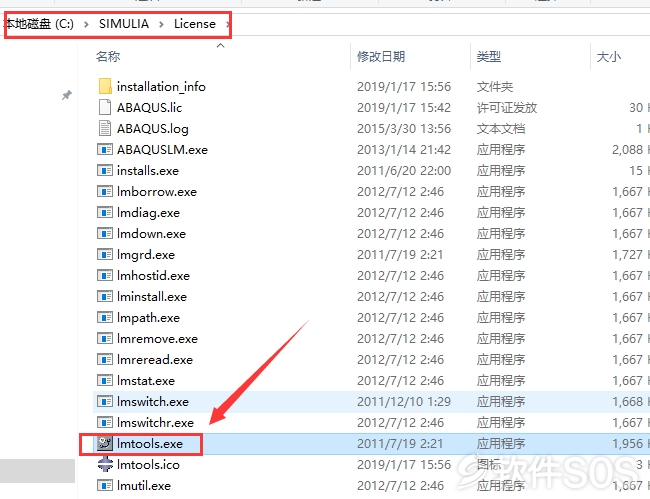Sort files by the 修改日期 column header
Screen dimensions: 650x499
tap(381, 56)
